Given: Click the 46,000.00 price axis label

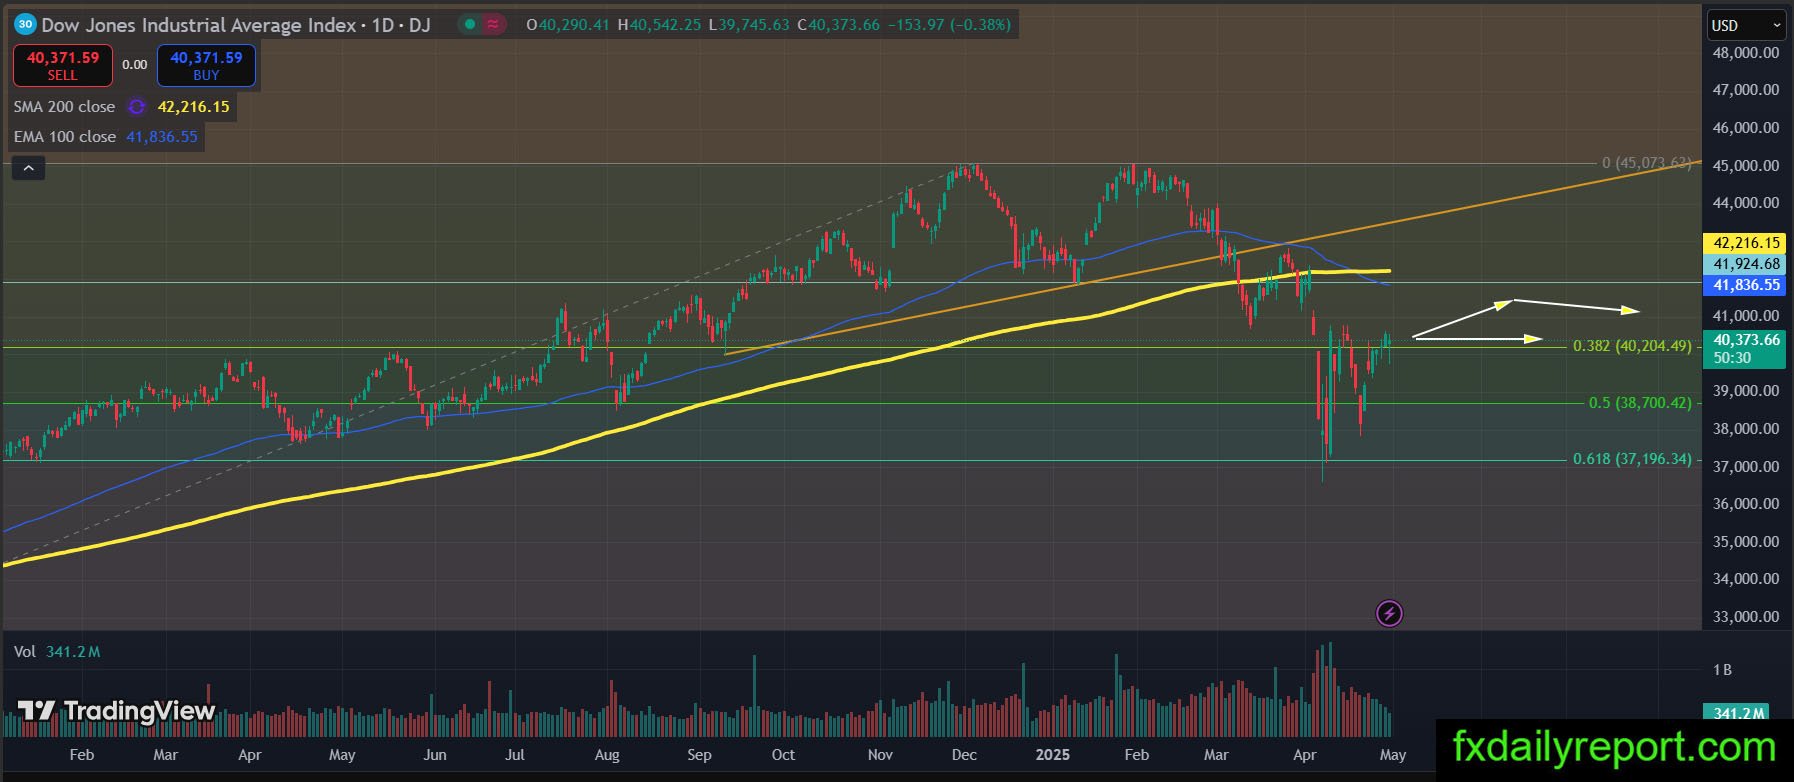Looking at the screenshot, I should 1746,128.
